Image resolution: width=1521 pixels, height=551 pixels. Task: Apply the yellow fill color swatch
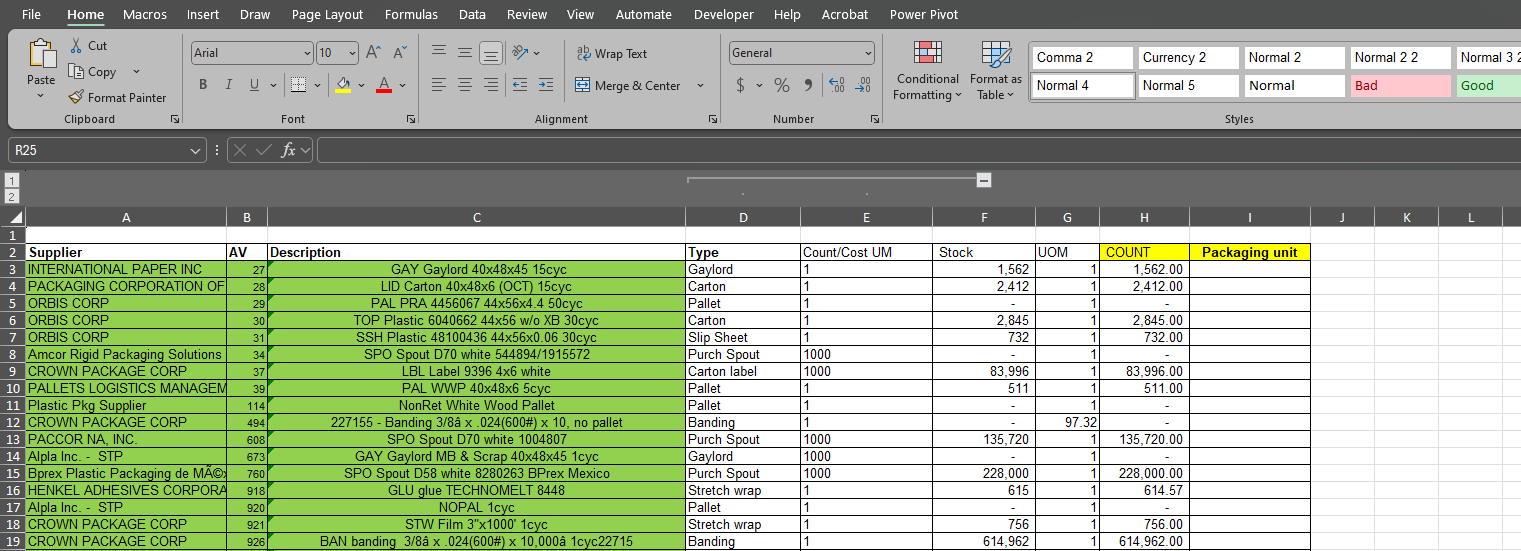(x=343, y=85)
